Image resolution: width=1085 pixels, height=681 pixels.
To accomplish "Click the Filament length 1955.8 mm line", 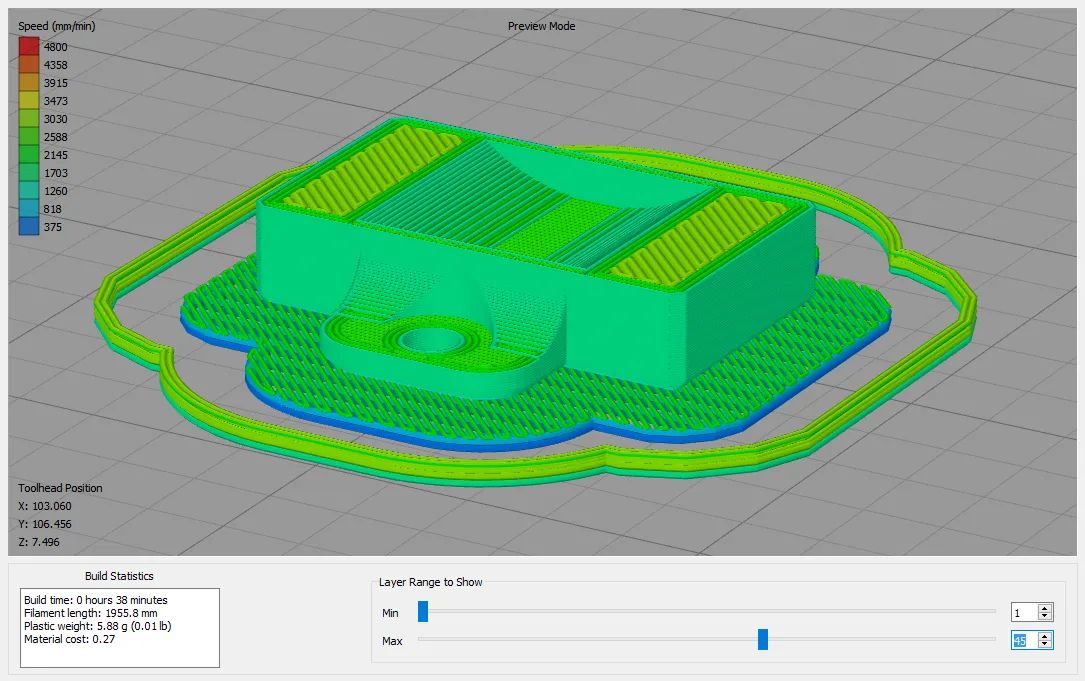I will click(91, 613).
